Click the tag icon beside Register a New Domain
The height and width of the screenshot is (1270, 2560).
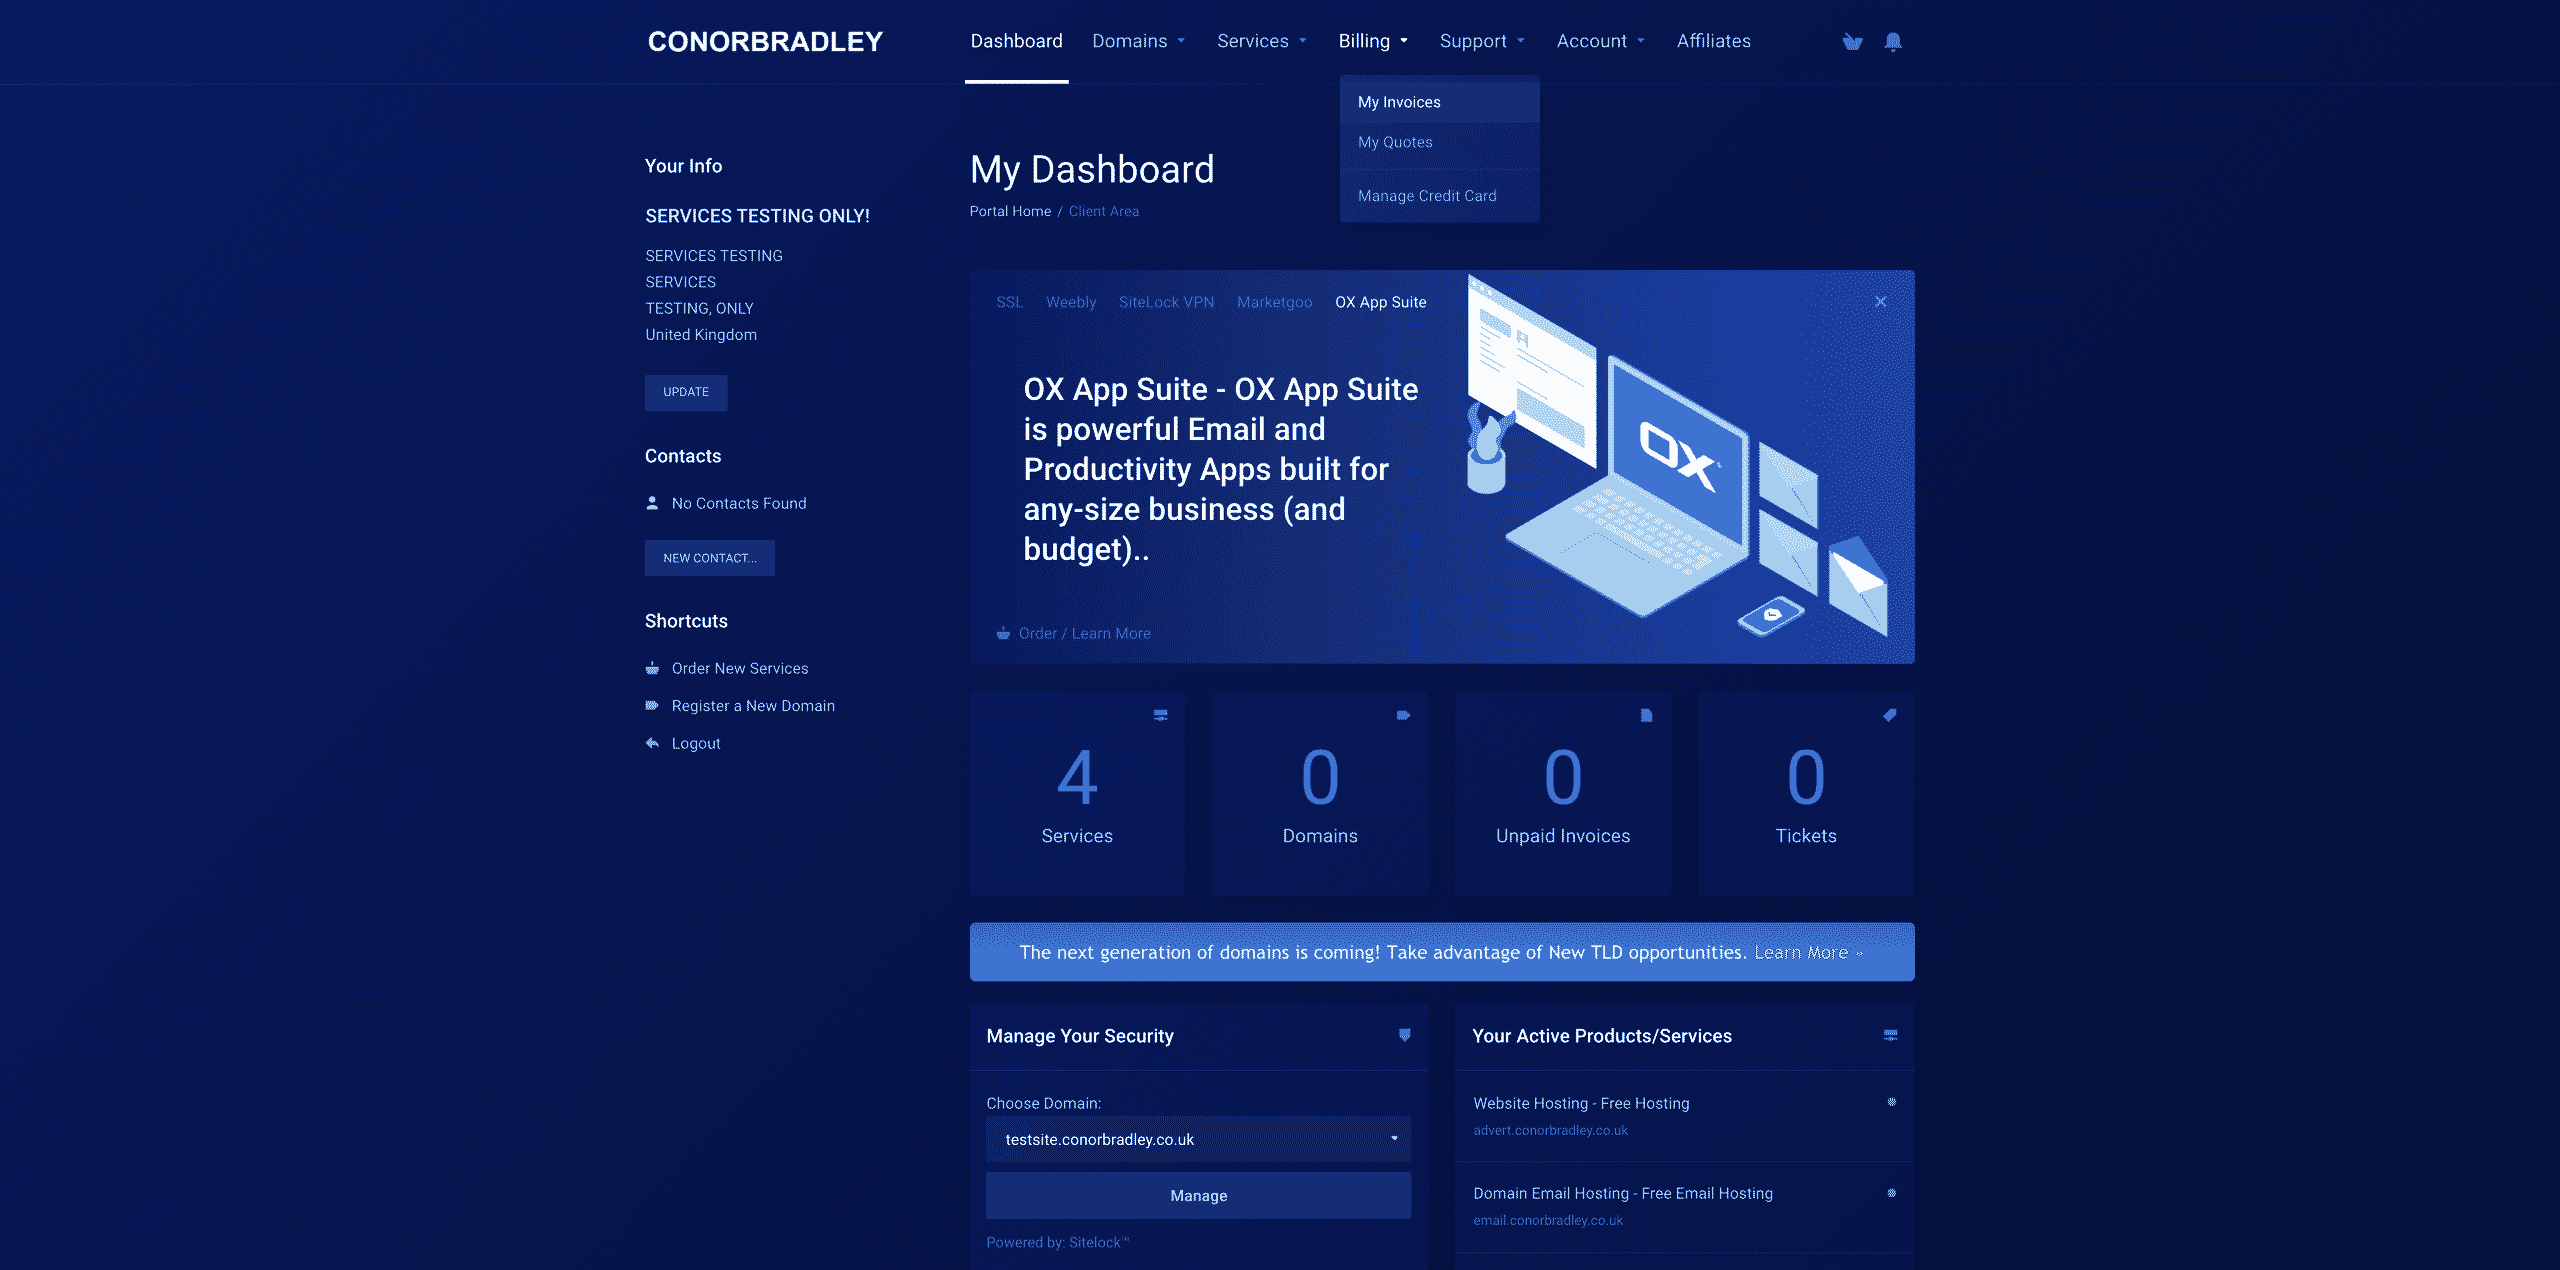(x=652, y=705)
